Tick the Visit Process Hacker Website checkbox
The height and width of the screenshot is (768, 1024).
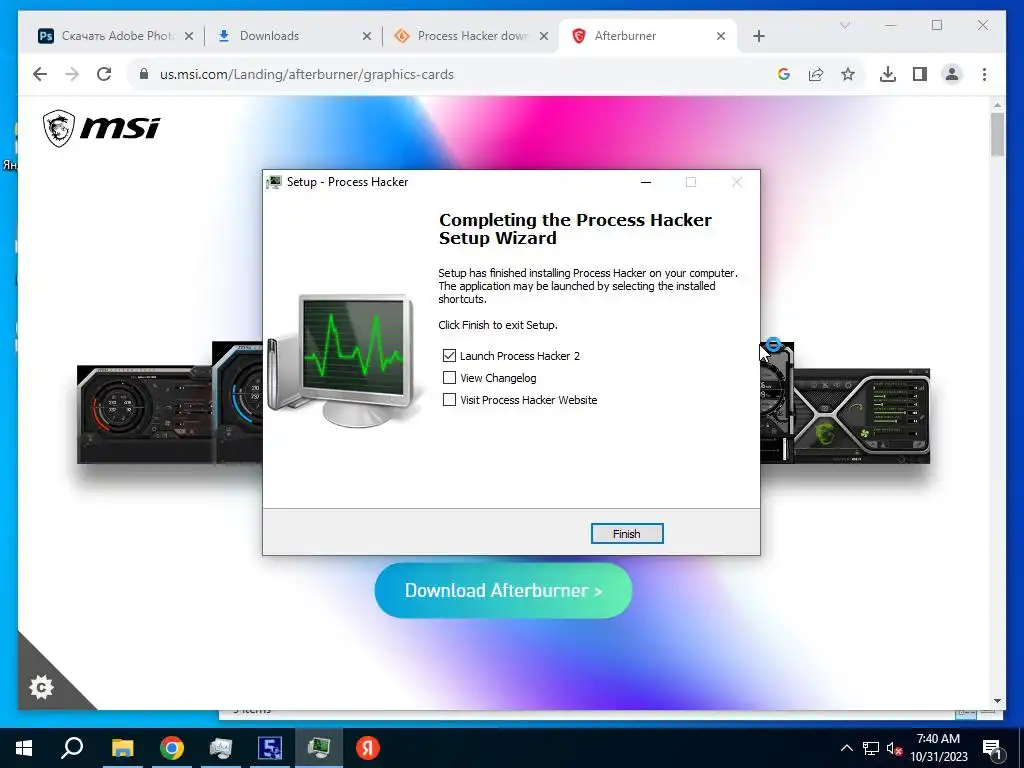coord(449,400)
